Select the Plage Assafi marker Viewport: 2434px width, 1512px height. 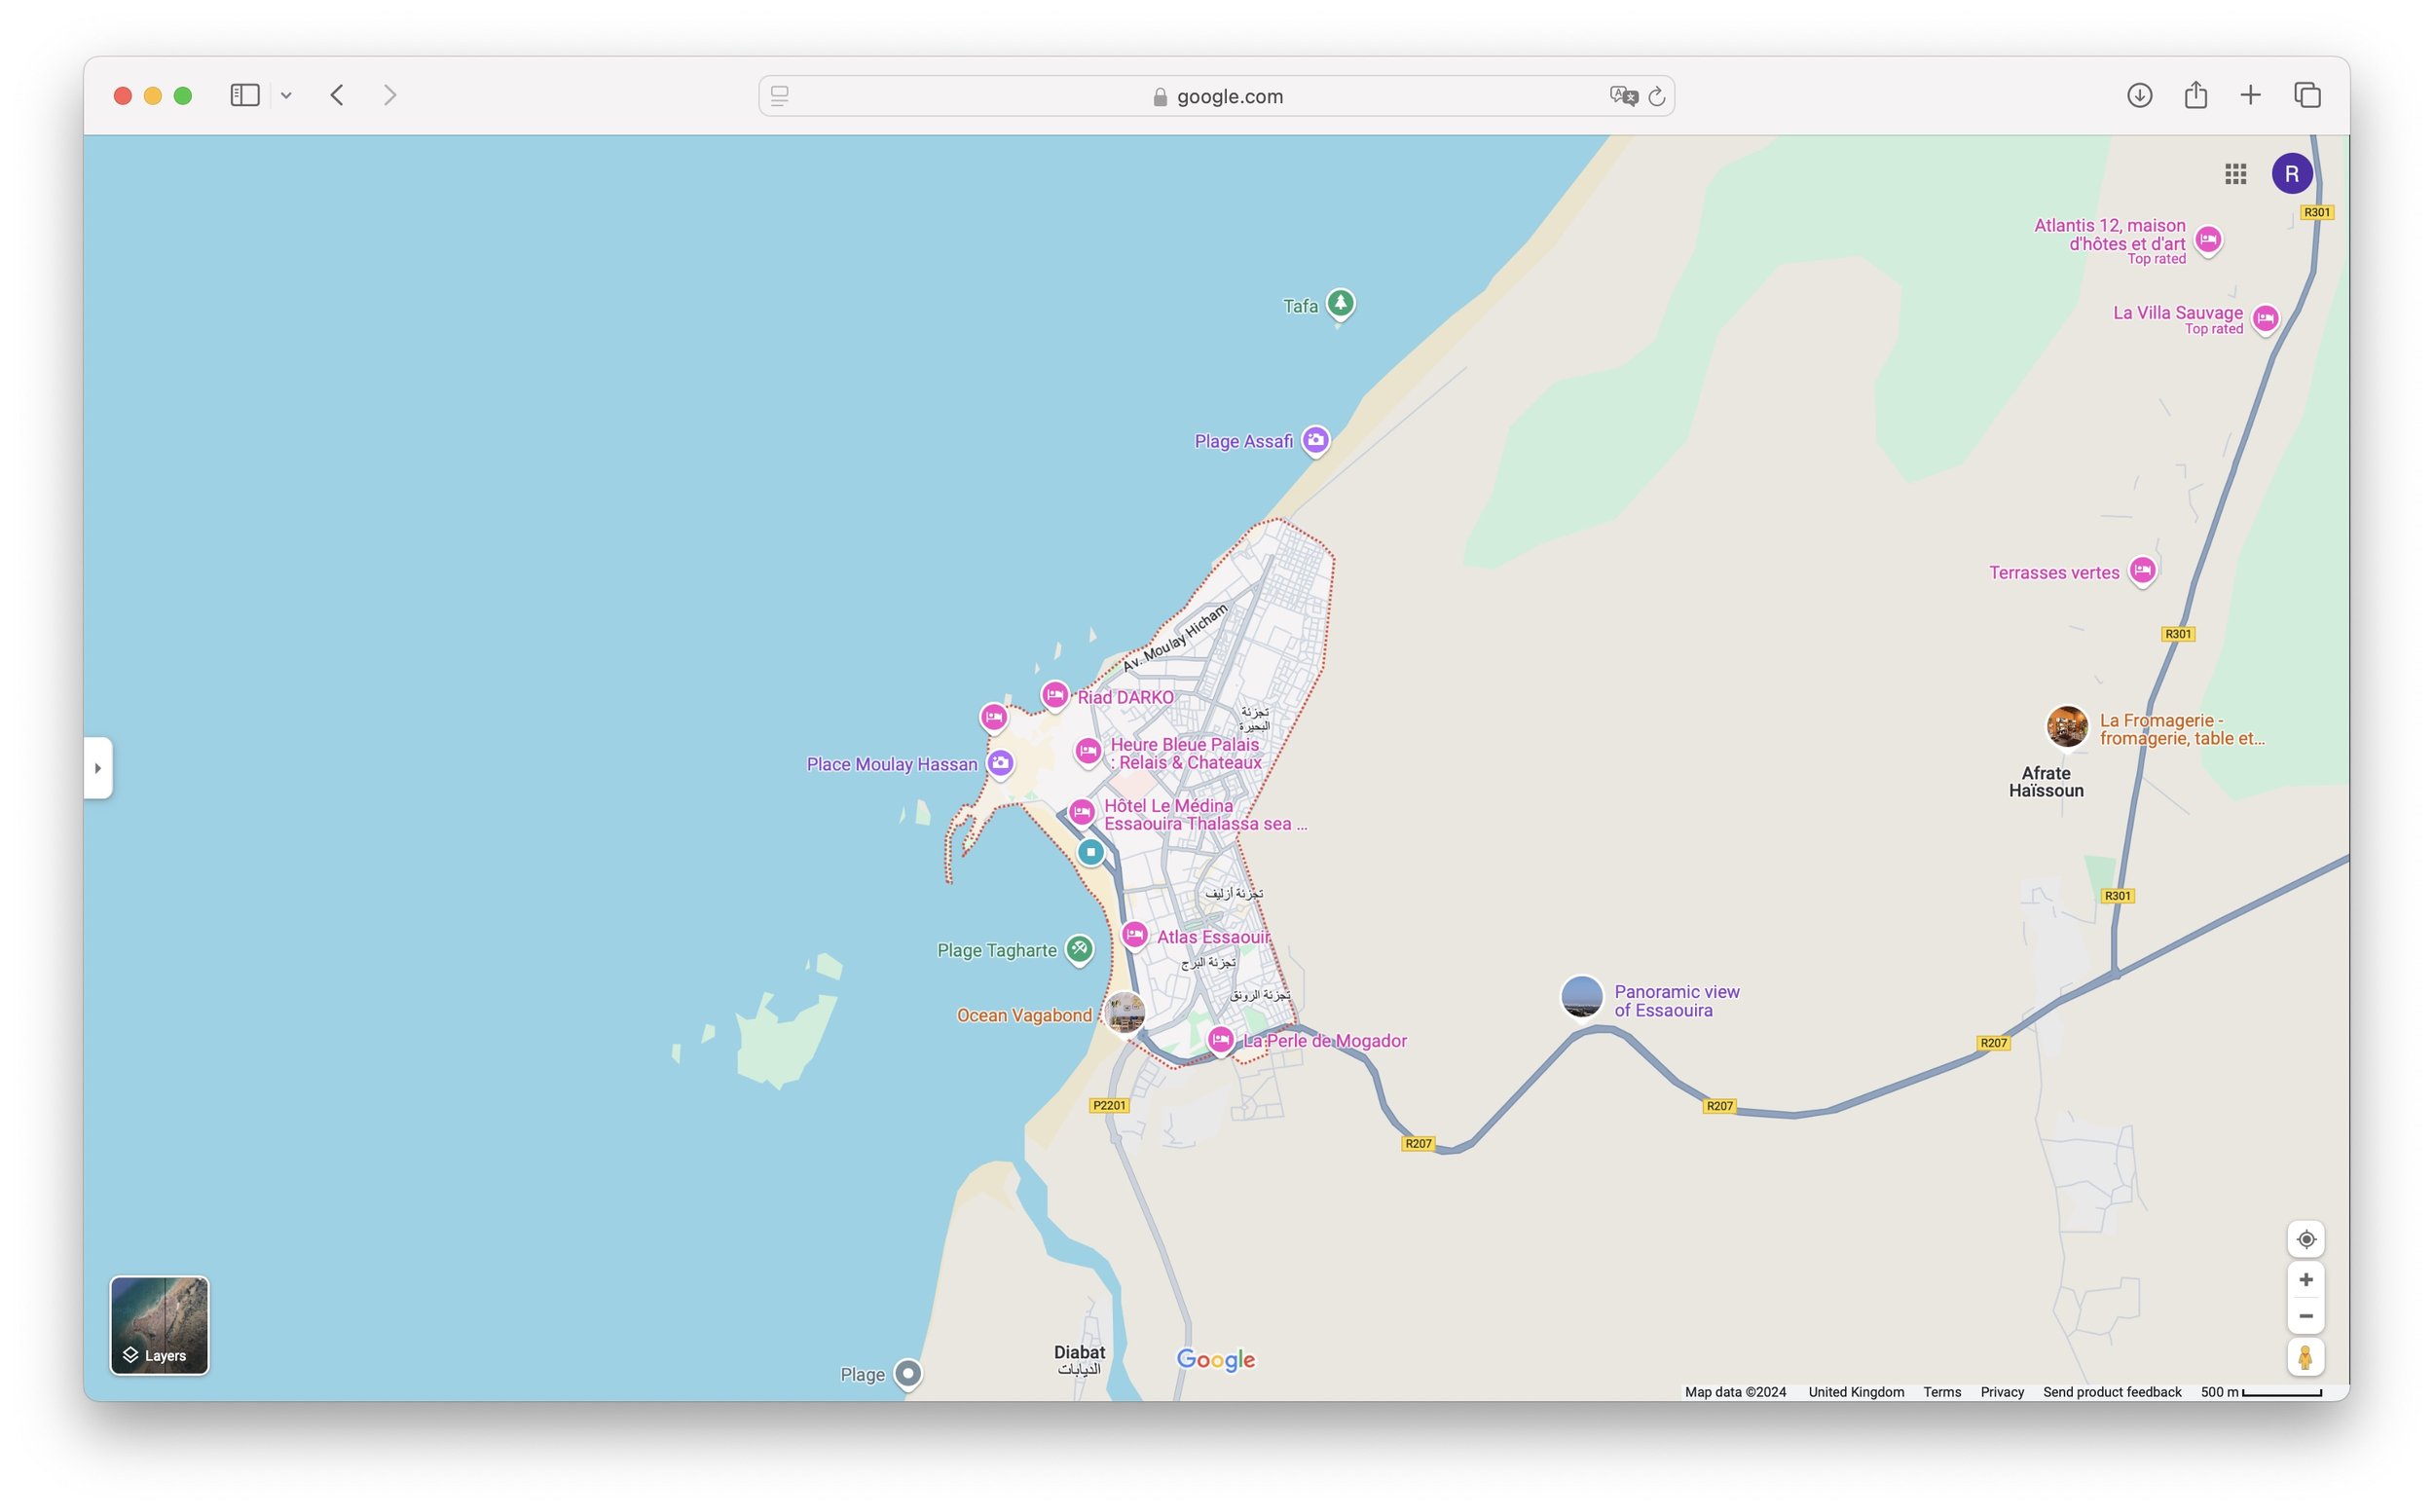click(1315, 440)
